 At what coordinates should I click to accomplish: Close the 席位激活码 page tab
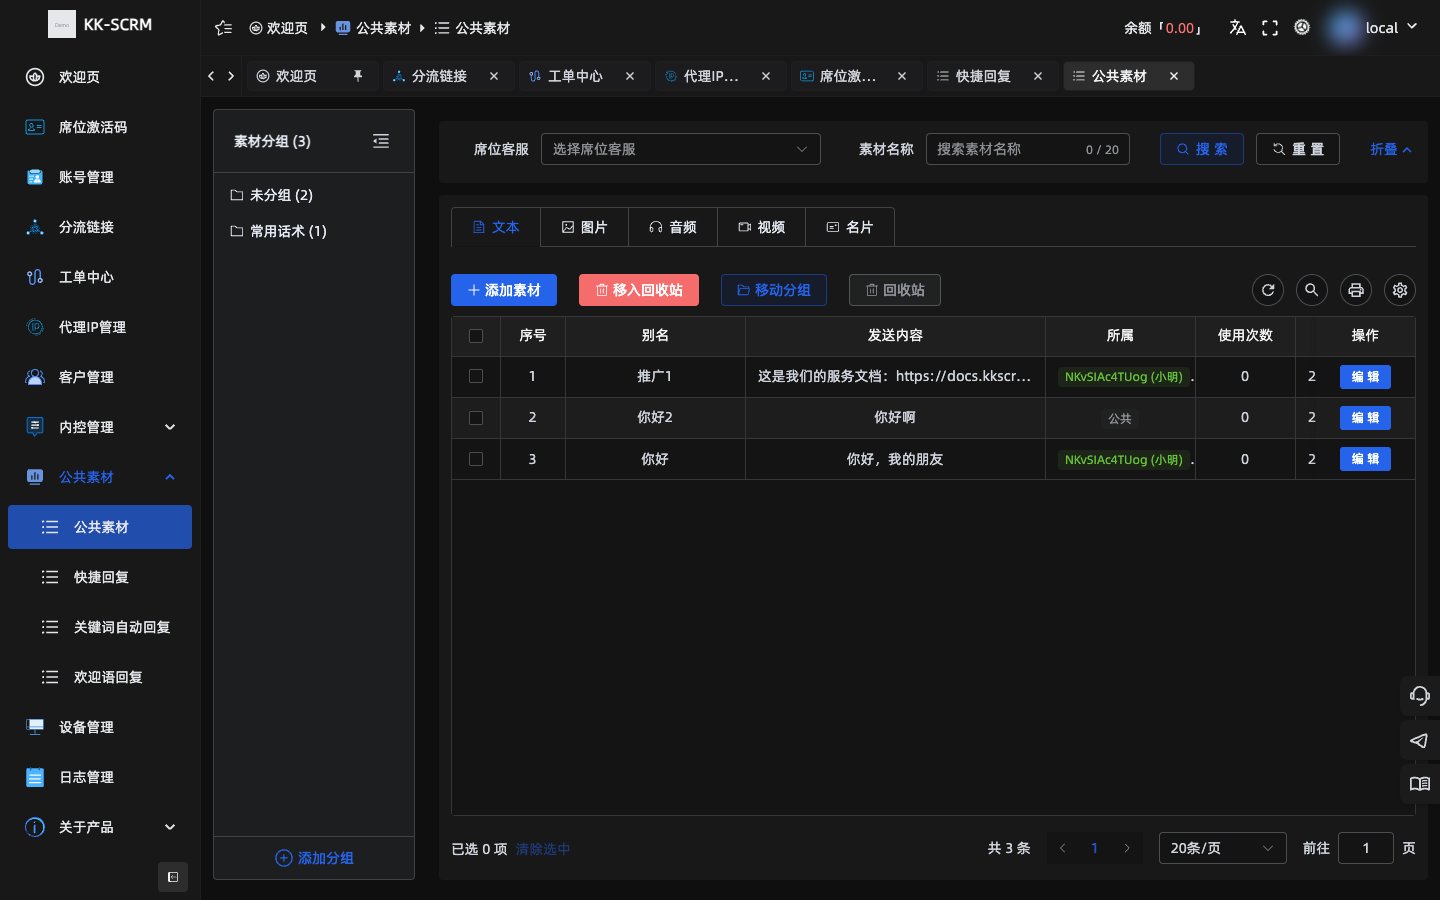902,76
